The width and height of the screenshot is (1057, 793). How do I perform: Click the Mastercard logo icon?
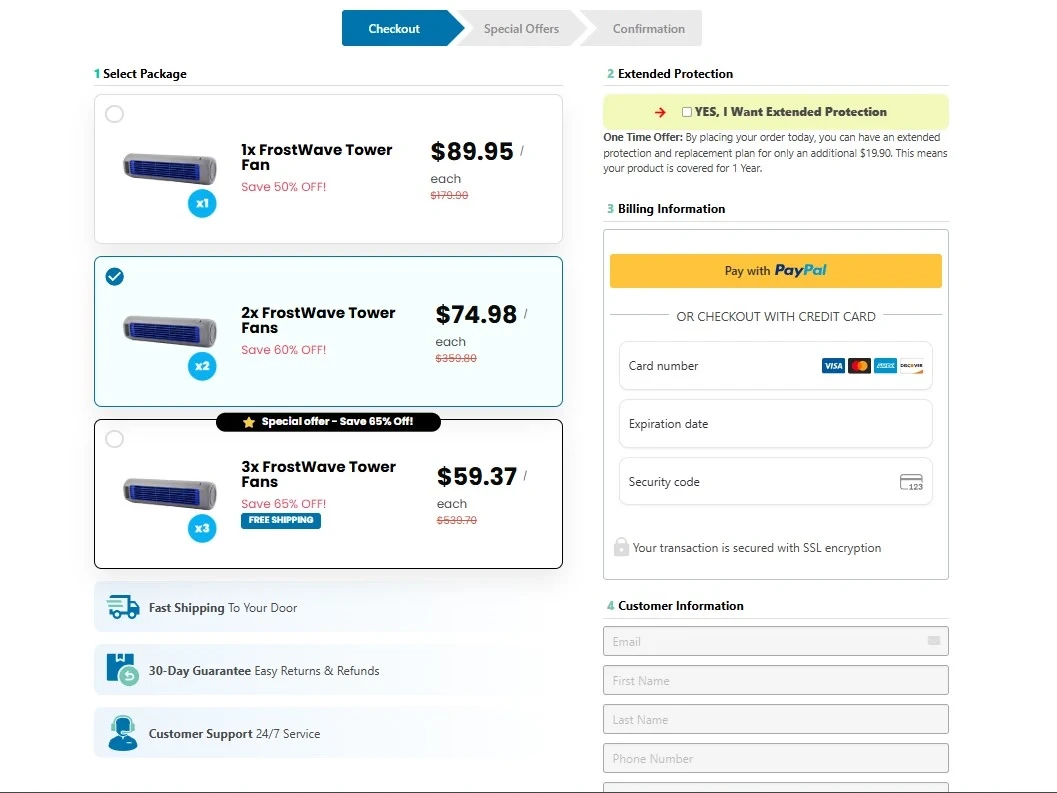click(859, 366)
